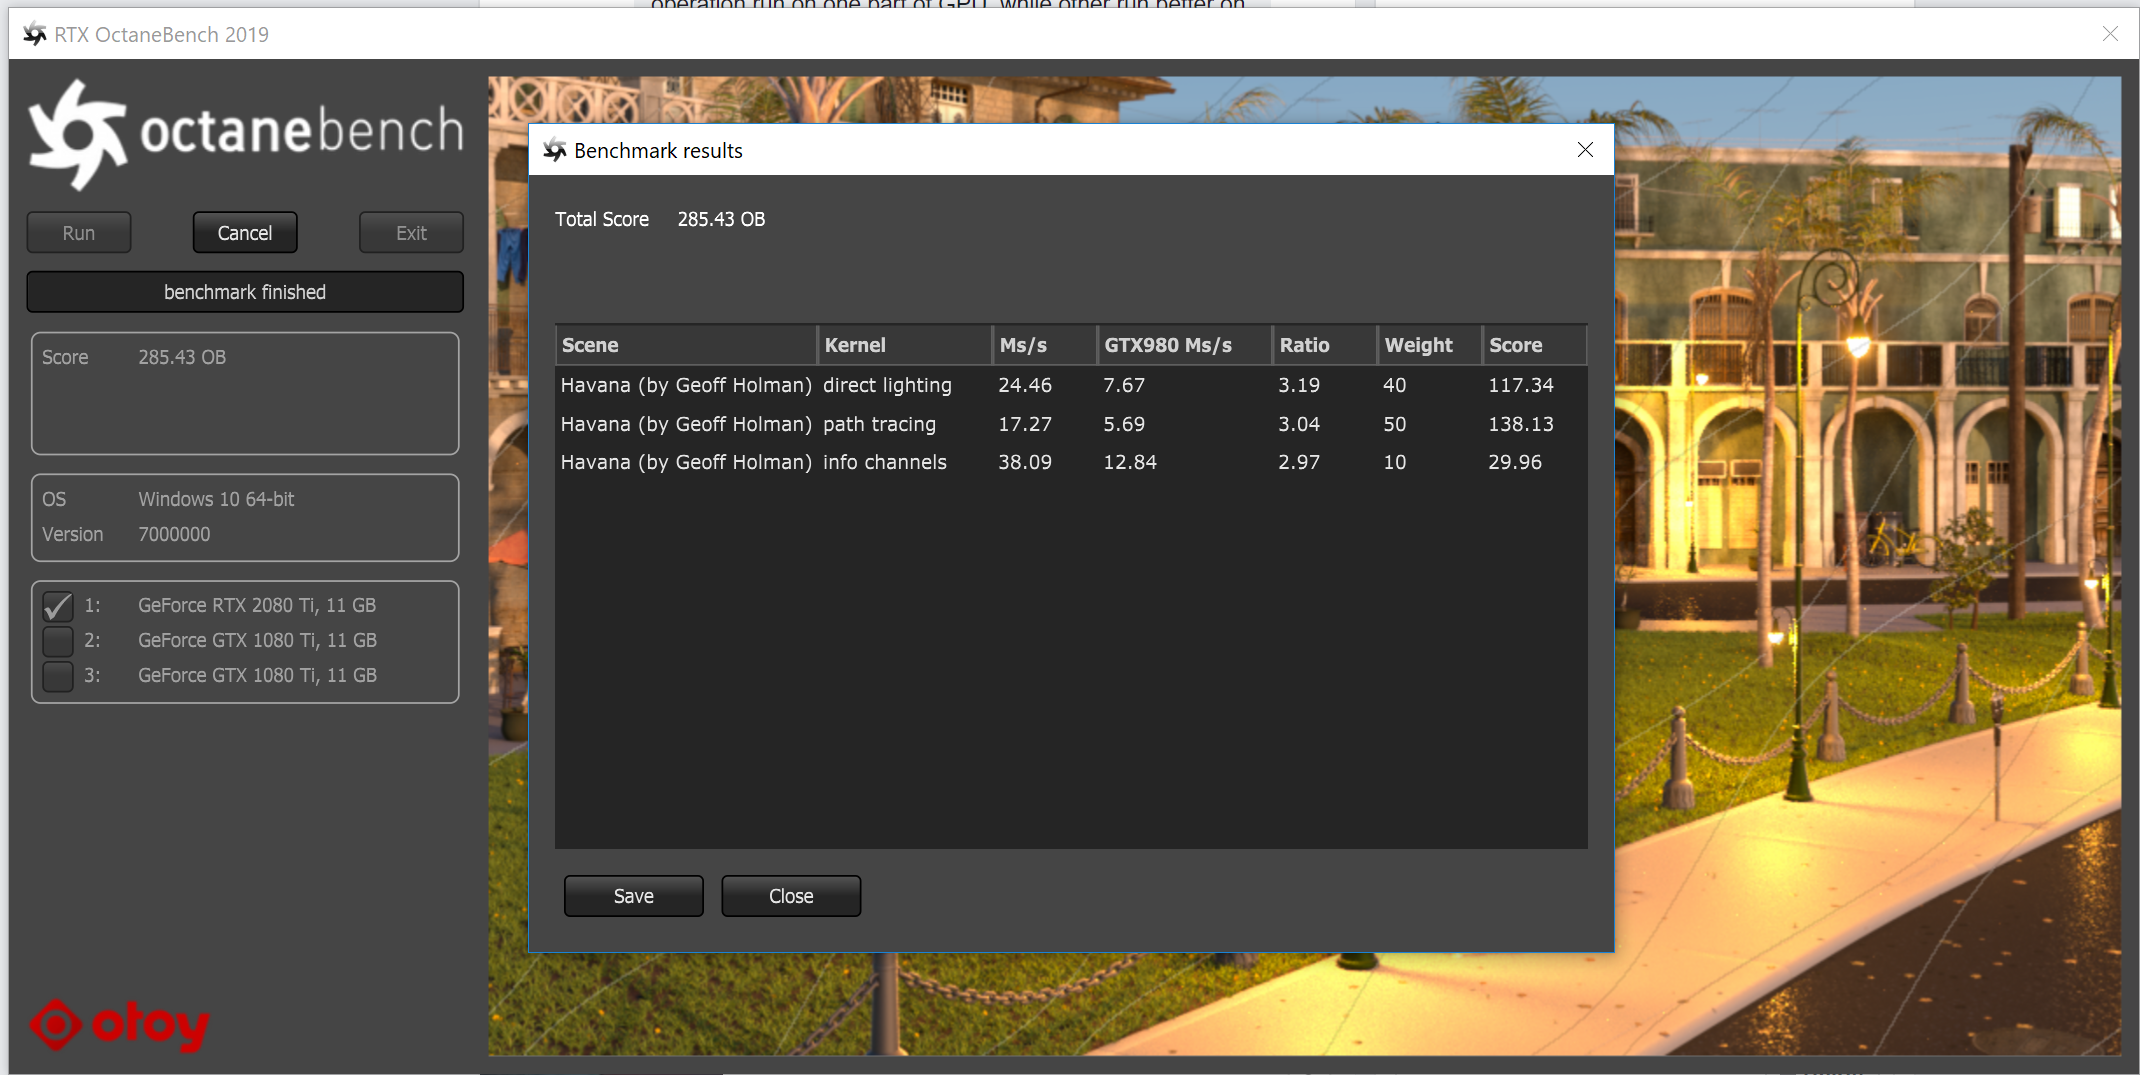Close the RTX OctaneBench 2019 window
Viewport: 2140px width, 1075px height.
coord(2110,34)
